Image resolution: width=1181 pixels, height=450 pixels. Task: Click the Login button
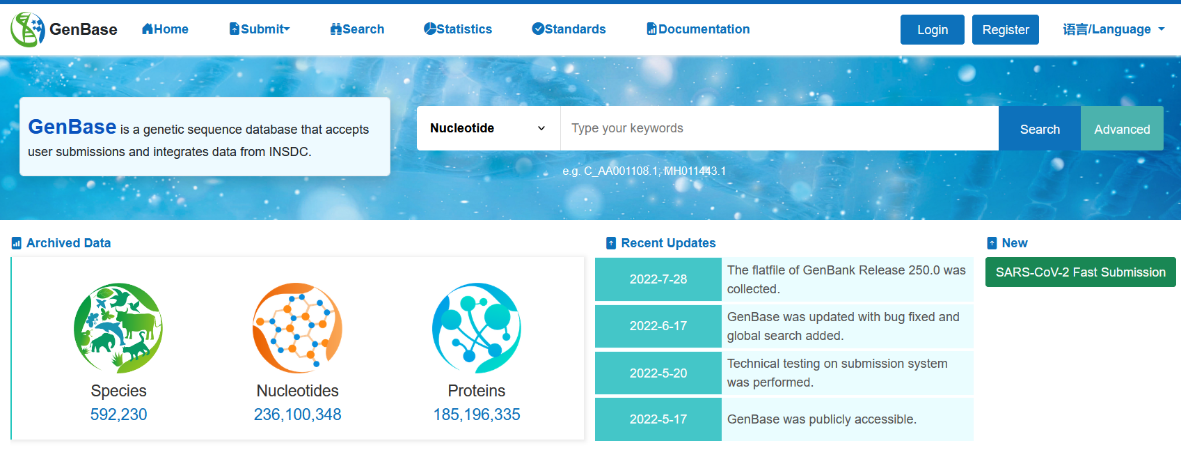[932, 30]
